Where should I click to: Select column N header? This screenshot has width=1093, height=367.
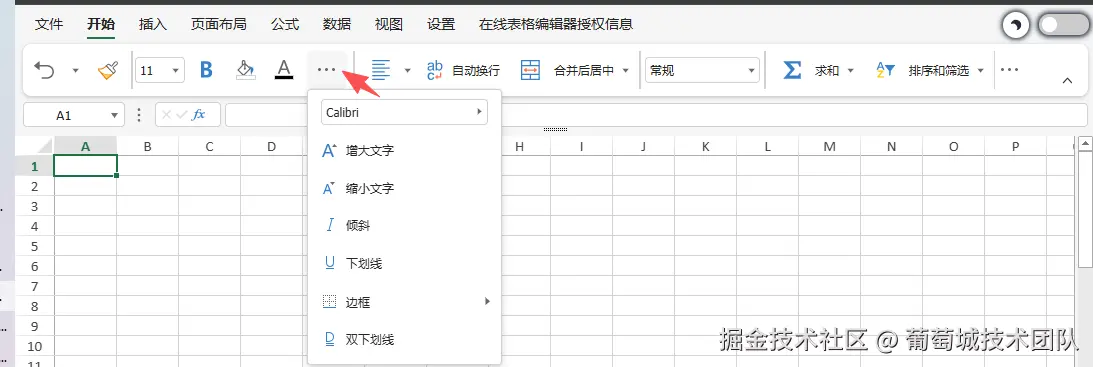[892, 146]
